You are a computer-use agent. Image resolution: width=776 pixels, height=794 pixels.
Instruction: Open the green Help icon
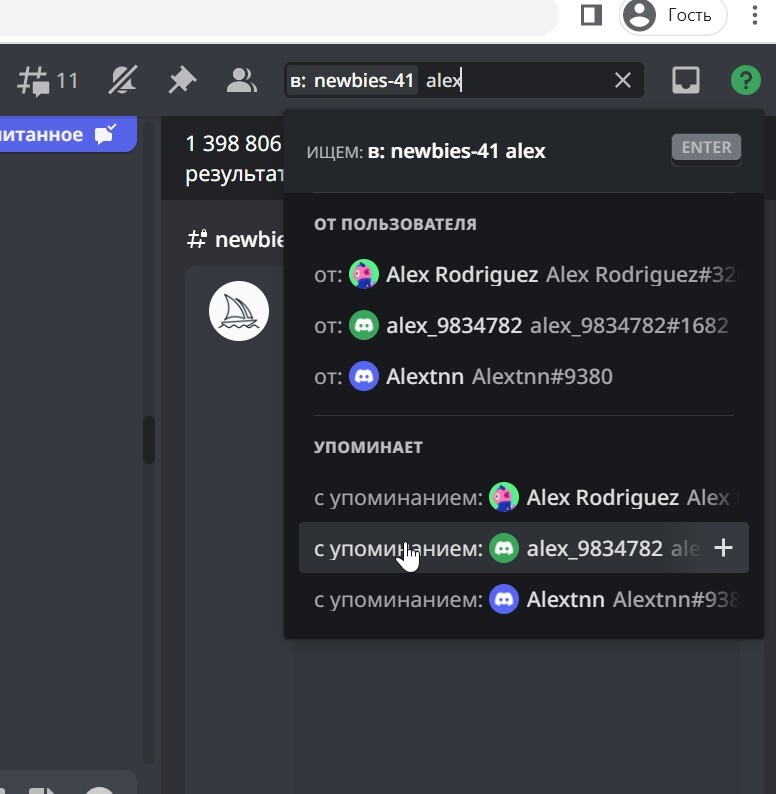point(745,80)
